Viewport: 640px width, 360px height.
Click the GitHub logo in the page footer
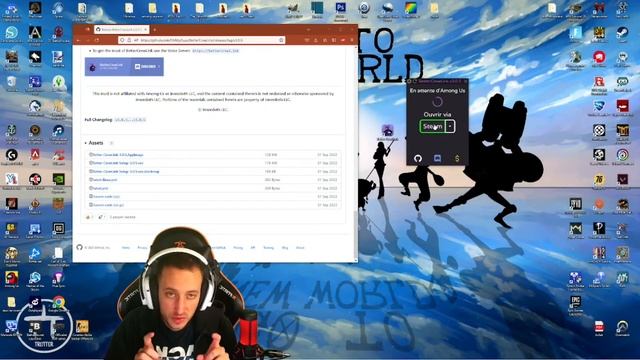[x=80, y=247]
